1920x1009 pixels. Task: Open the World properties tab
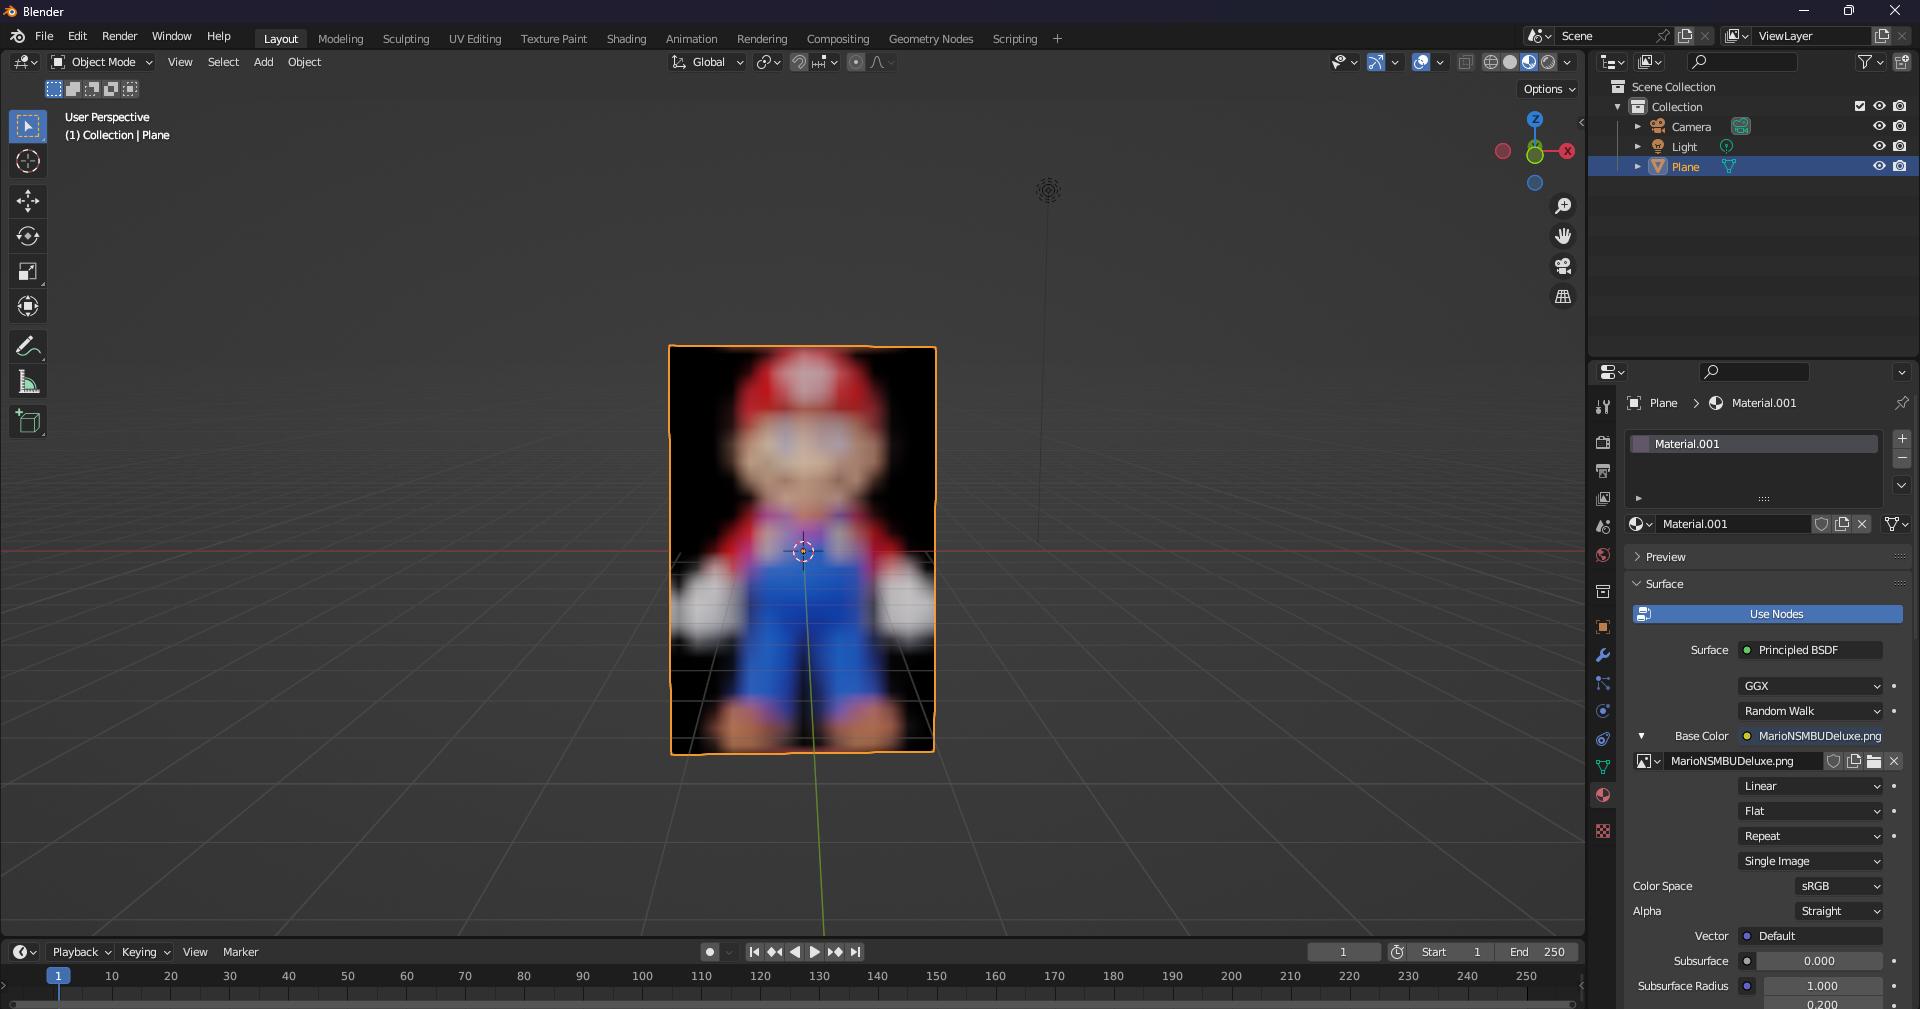tap(1603, 555)
